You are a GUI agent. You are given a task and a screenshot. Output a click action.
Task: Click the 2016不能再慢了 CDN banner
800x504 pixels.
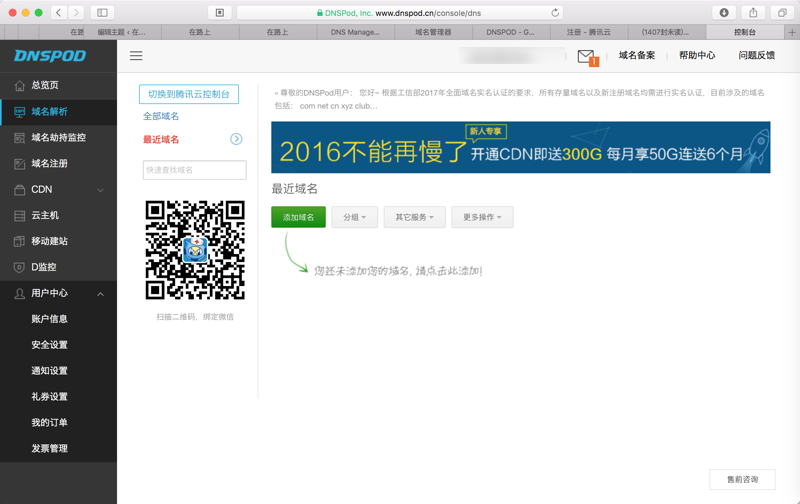[x=520, y=147]
